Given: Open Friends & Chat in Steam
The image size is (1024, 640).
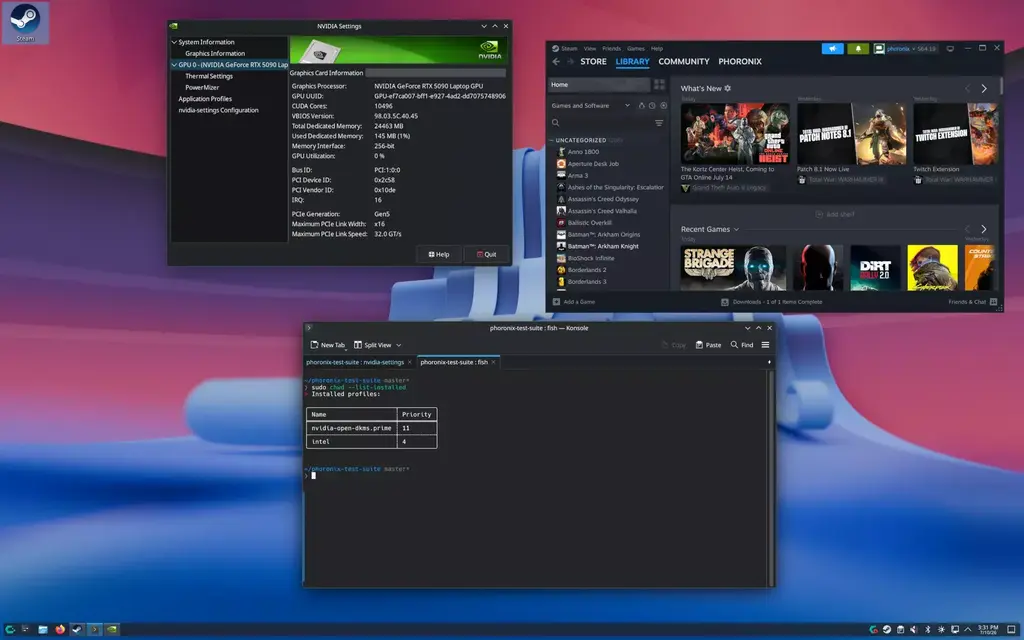Looking at the screenshot, I should [x=972, y=302].
